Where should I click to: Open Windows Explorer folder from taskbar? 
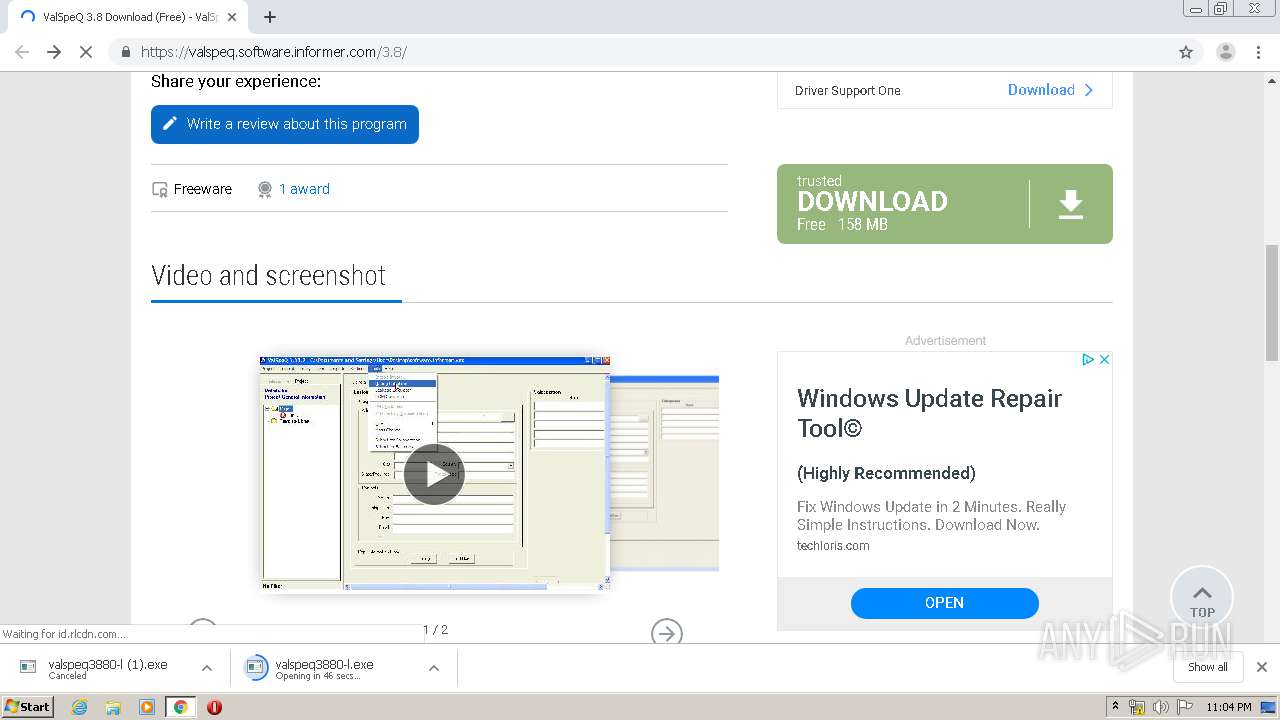click(x=113, y=707)
